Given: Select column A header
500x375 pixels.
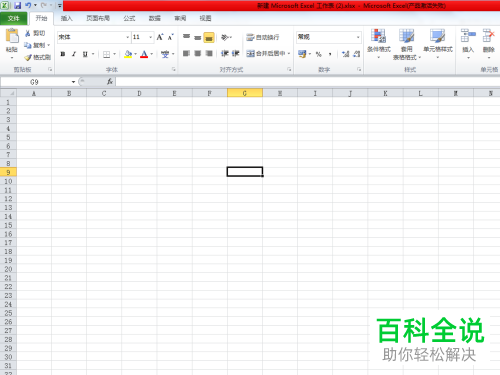Looking at the screenshot, I should [x=34, y=93].
